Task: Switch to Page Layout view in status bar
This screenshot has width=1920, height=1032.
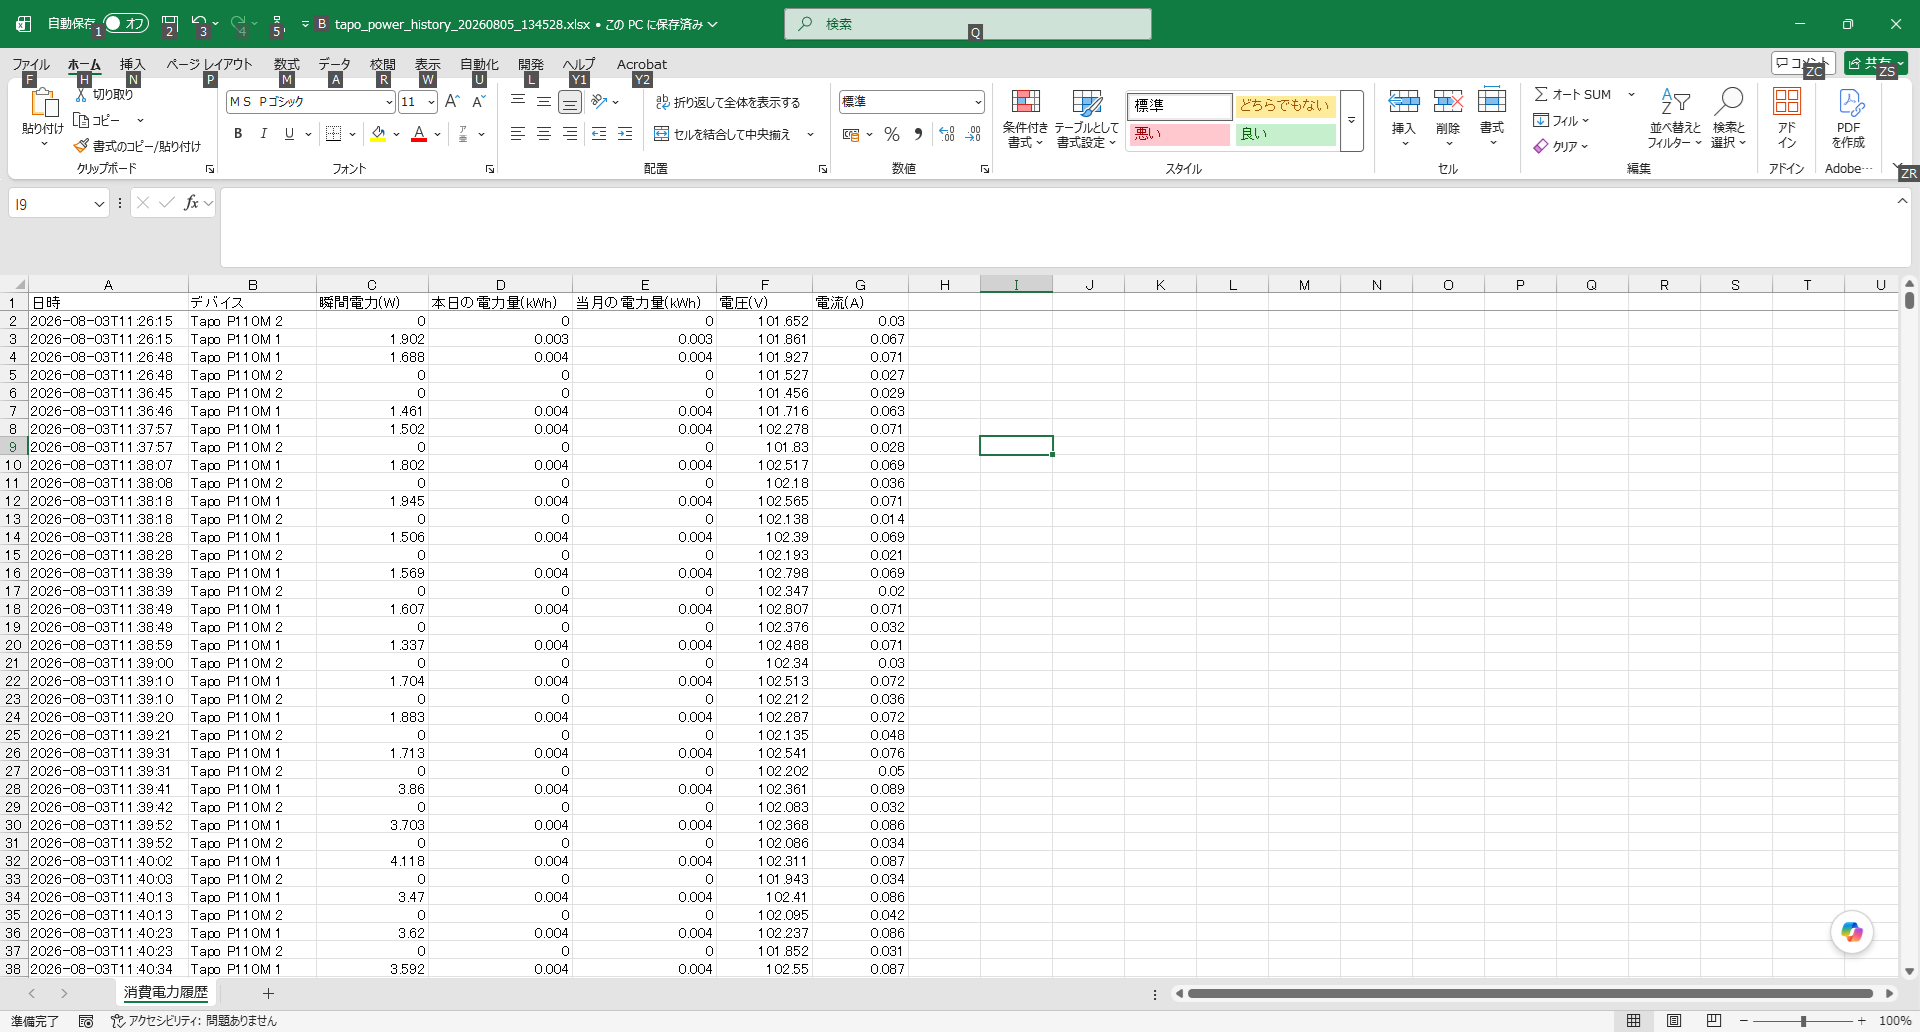Action: pyautogui.click(x=1673, y=1020)
